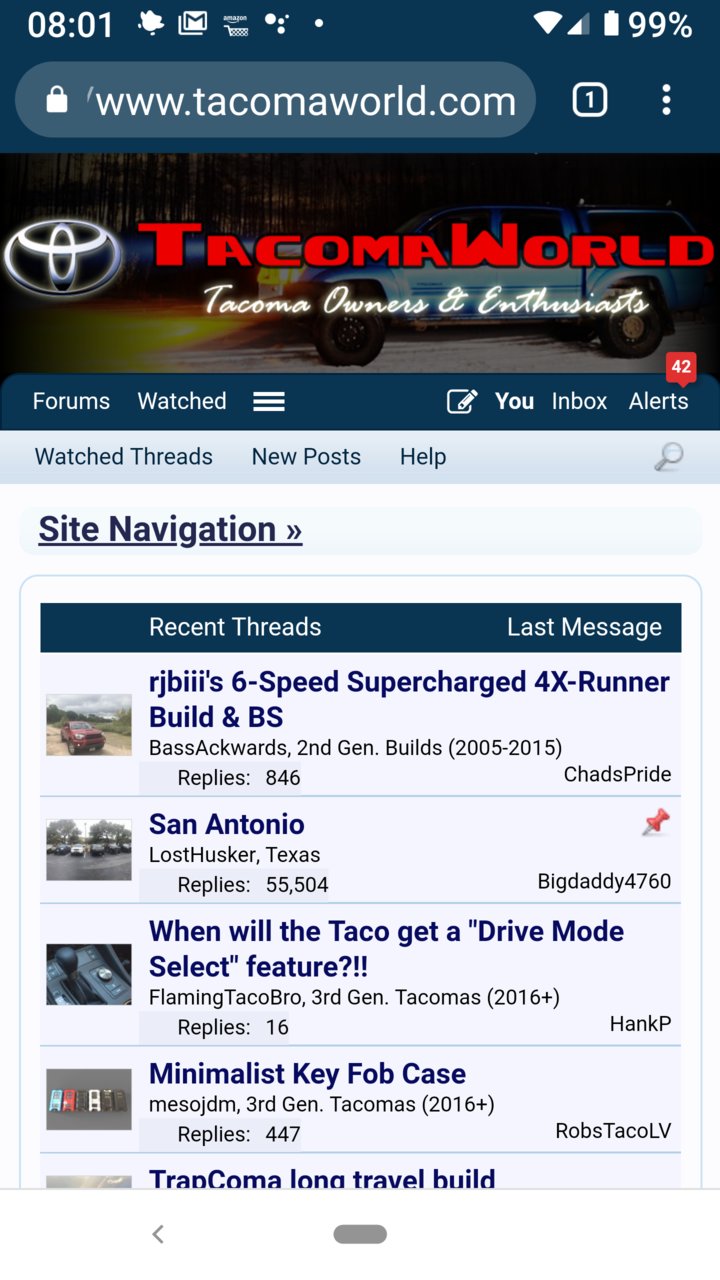Open the Minimalist Key Fob Case thread
720x1280 pixels.
point(308,1074)
